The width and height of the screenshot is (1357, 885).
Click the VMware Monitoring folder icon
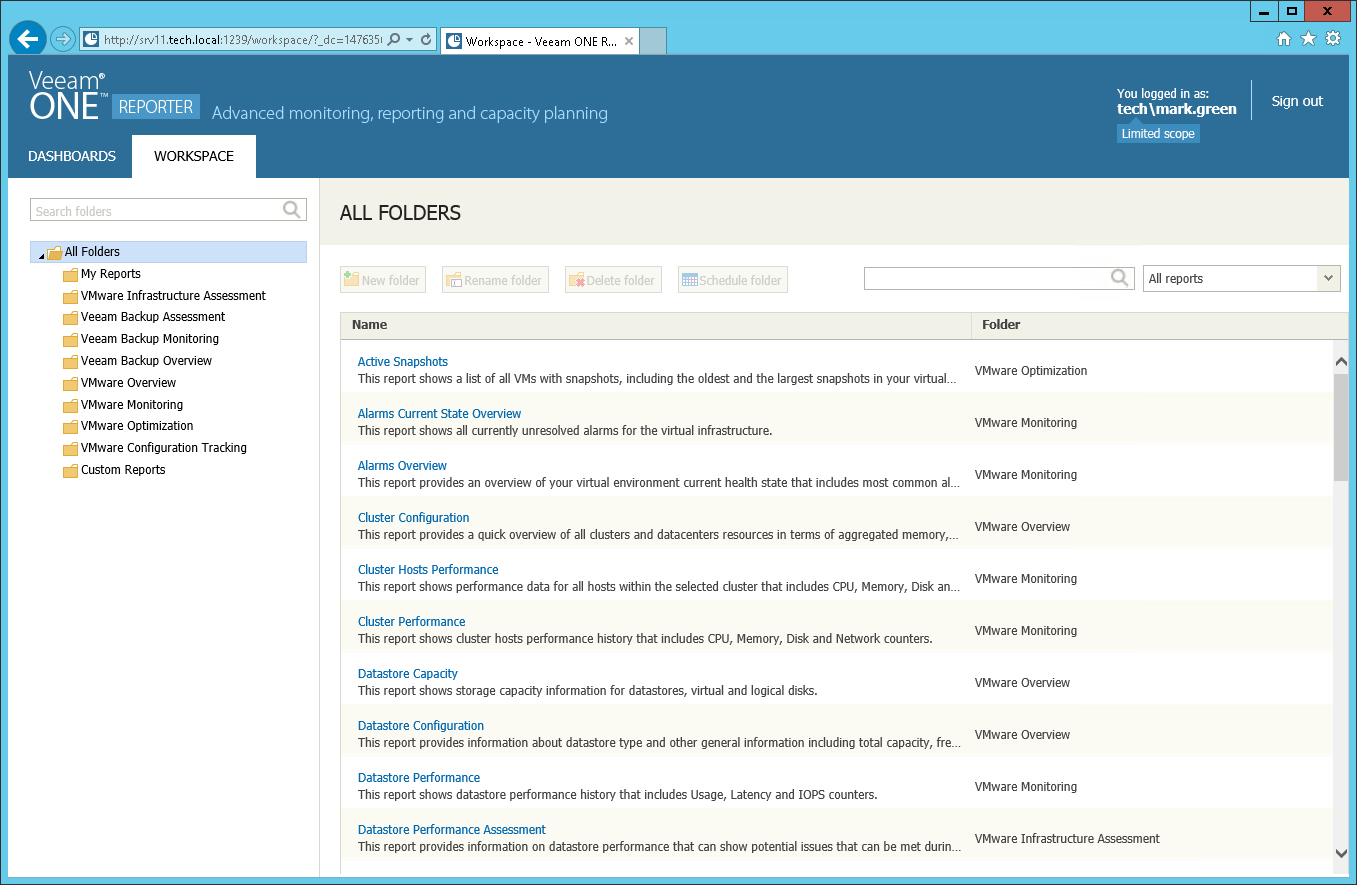tap(70, 406)
